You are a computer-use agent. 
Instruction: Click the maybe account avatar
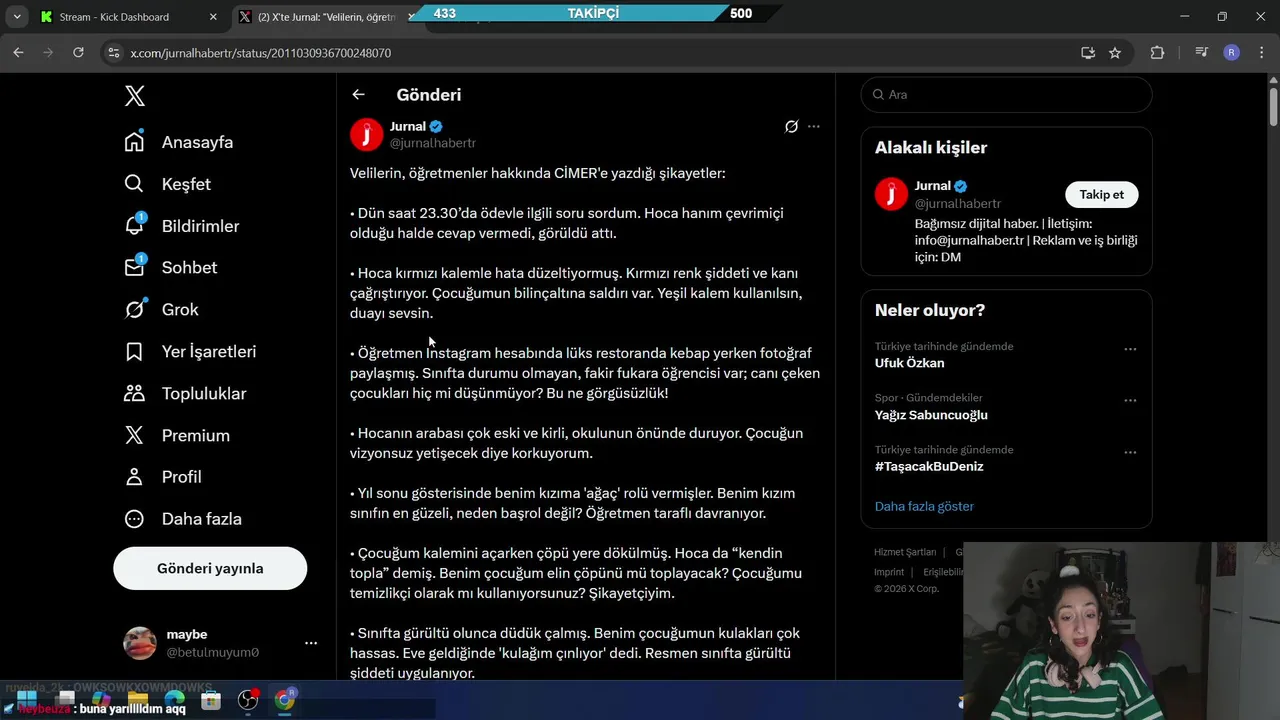[140, 643]
